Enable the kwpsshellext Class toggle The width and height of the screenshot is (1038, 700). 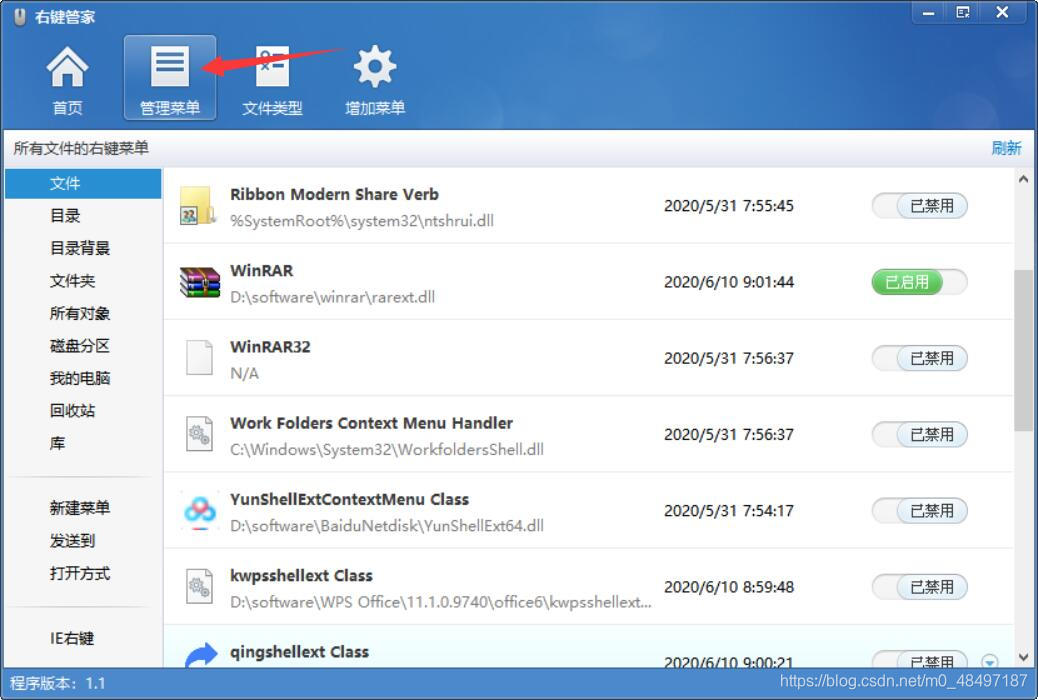click(x=920, y=587)
